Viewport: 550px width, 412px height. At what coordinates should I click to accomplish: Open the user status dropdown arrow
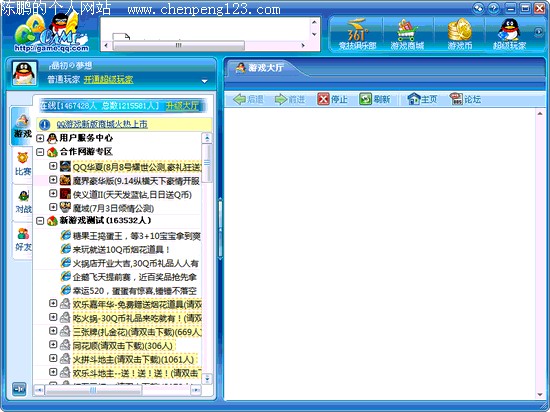pos(204,81)
